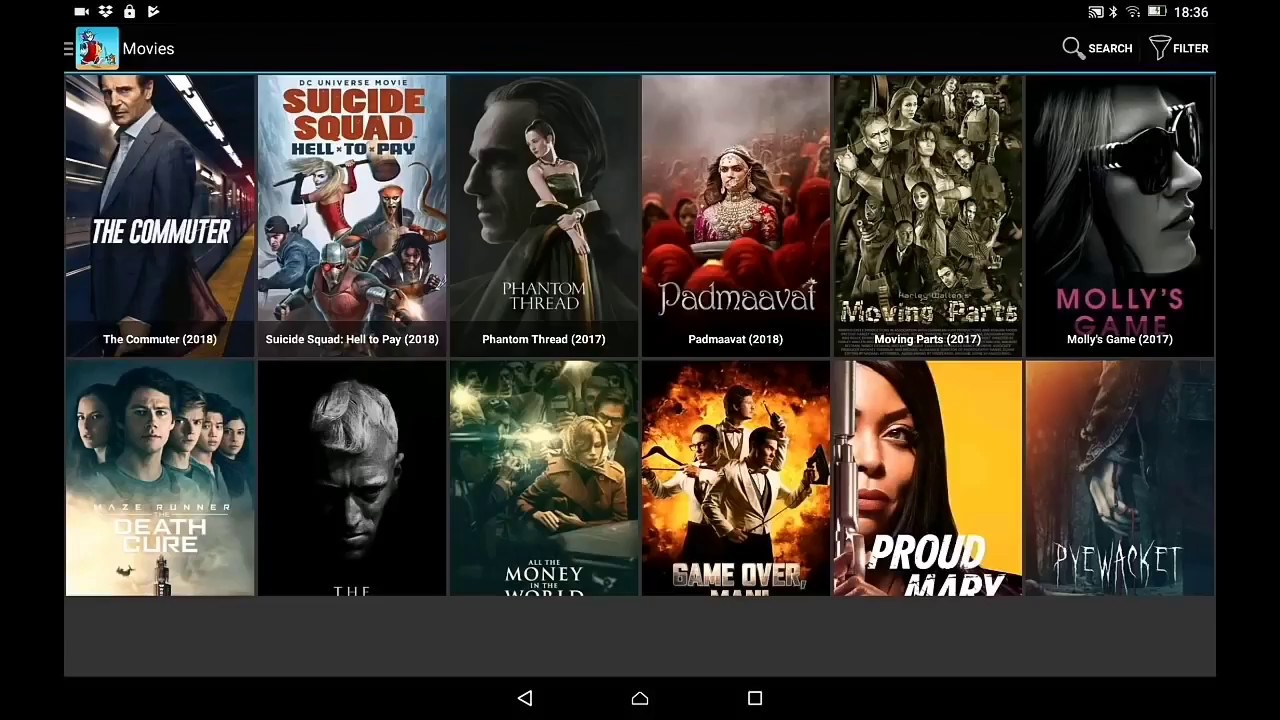
Task: Open the FILTER options label
Action: [x=1190, y=48]
